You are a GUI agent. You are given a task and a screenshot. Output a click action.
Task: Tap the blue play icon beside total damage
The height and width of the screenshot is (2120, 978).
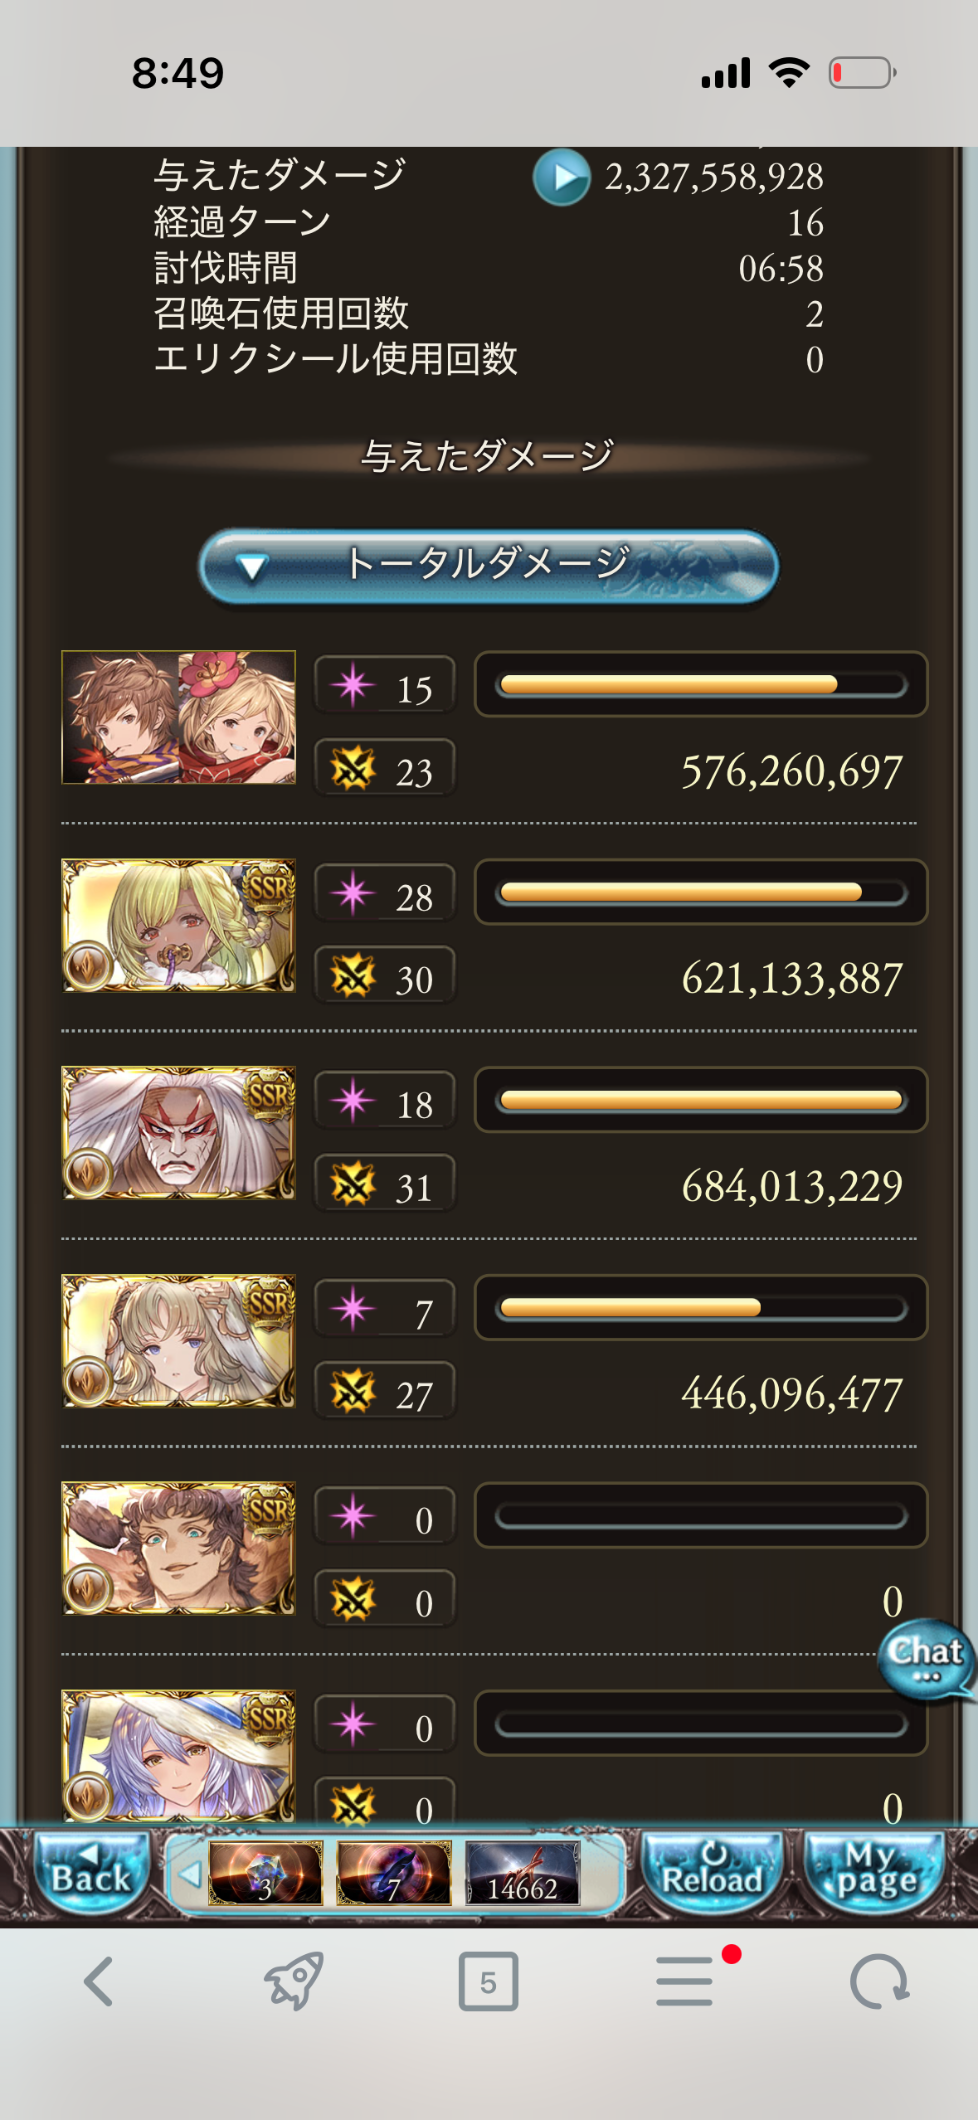tap(561, 177)
